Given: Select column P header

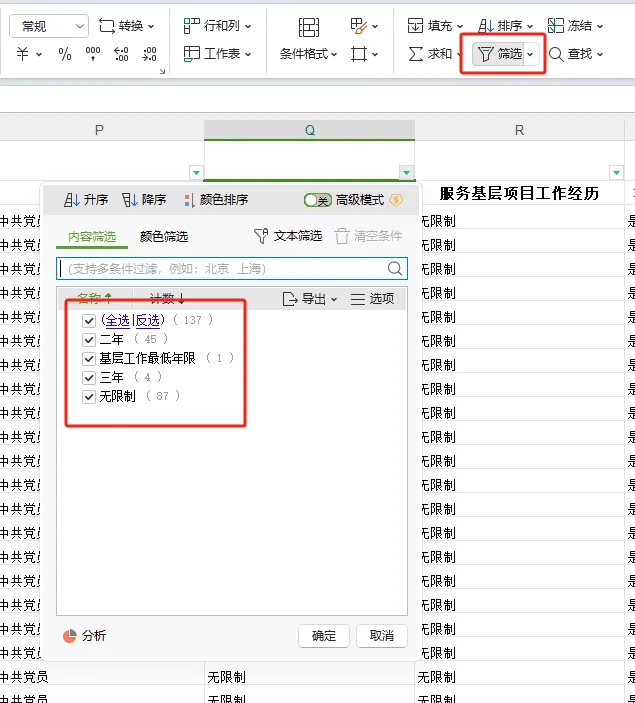Looking at the screenshot, I should tap(99, 130).
